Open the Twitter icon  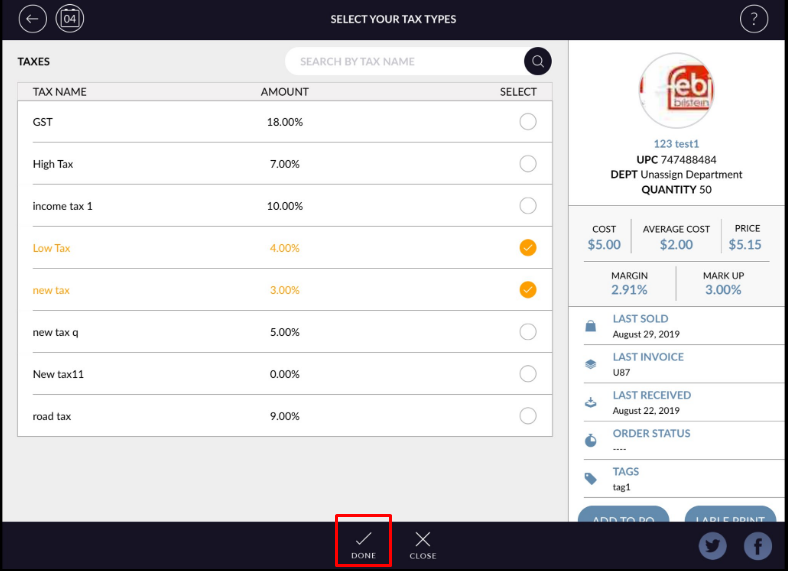coord(713,545)
